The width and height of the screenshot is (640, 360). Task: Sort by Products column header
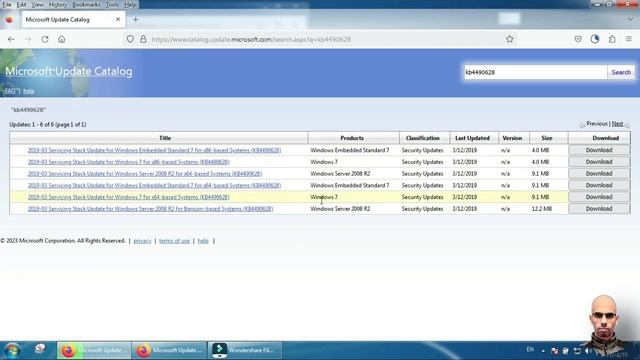[x=352, y=138]
